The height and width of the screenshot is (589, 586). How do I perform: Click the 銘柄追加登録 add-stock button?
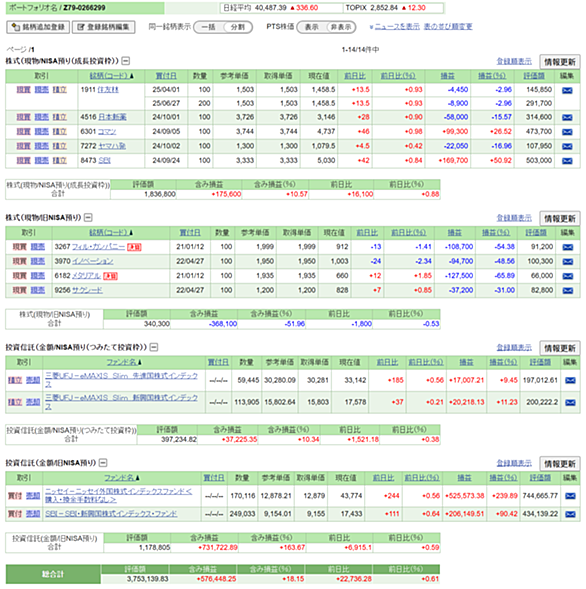[x=38, y=27]
